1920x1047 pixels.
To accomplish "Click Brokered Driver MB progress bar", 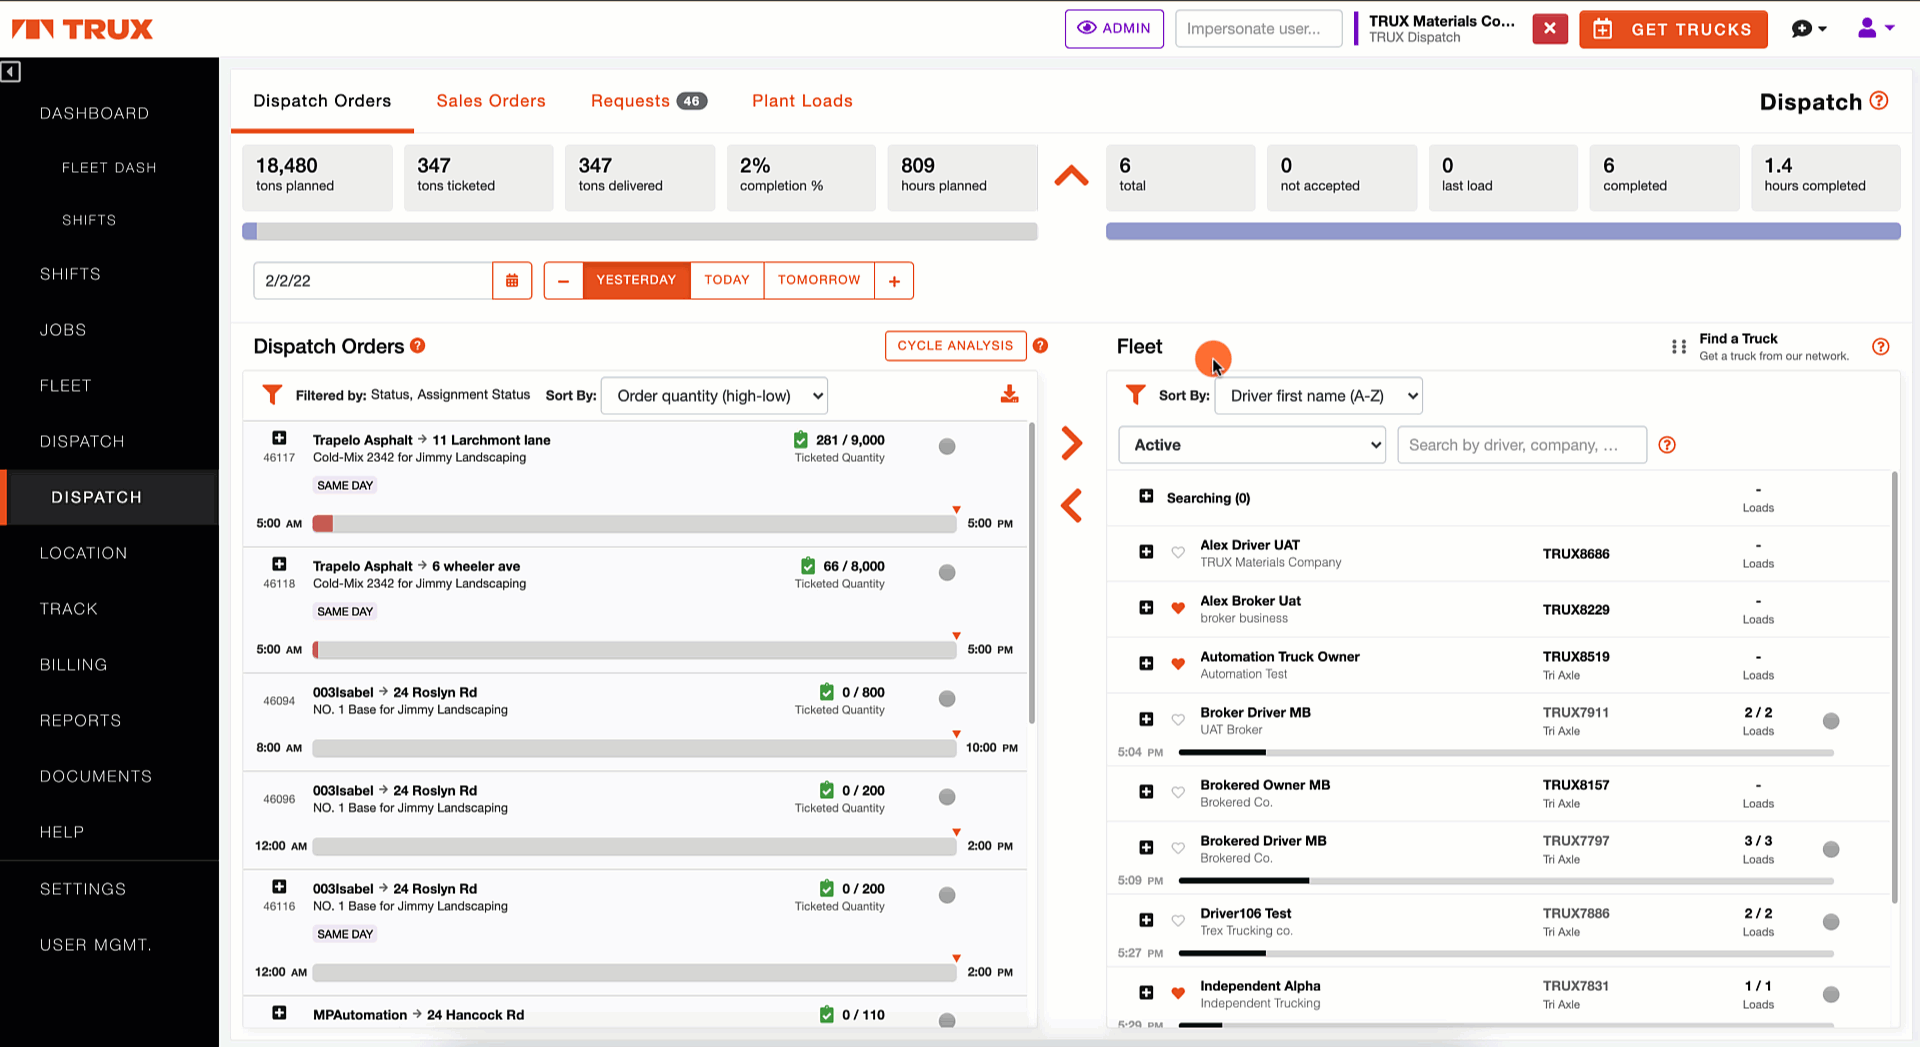I will [x=1506, y=881].
